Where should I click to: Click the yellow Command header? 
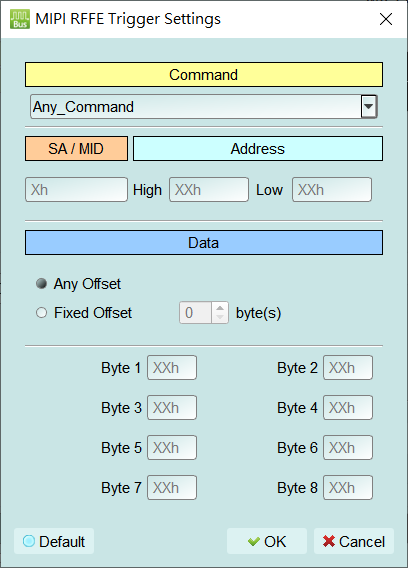[204, 75]
